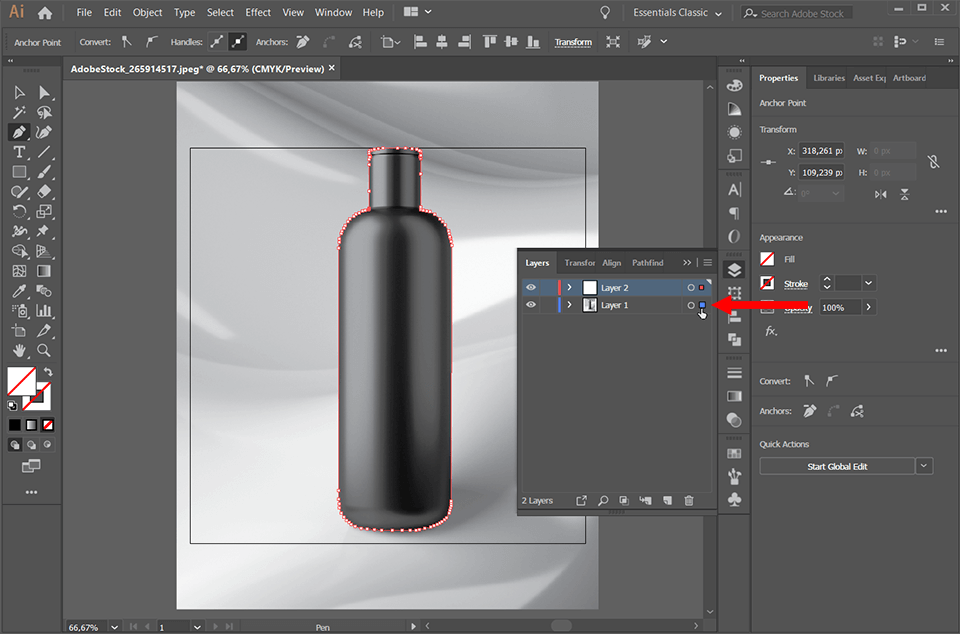Pick the Rectangle tool
The height and width of the screenshot is (634, 960).
[20, 171]
